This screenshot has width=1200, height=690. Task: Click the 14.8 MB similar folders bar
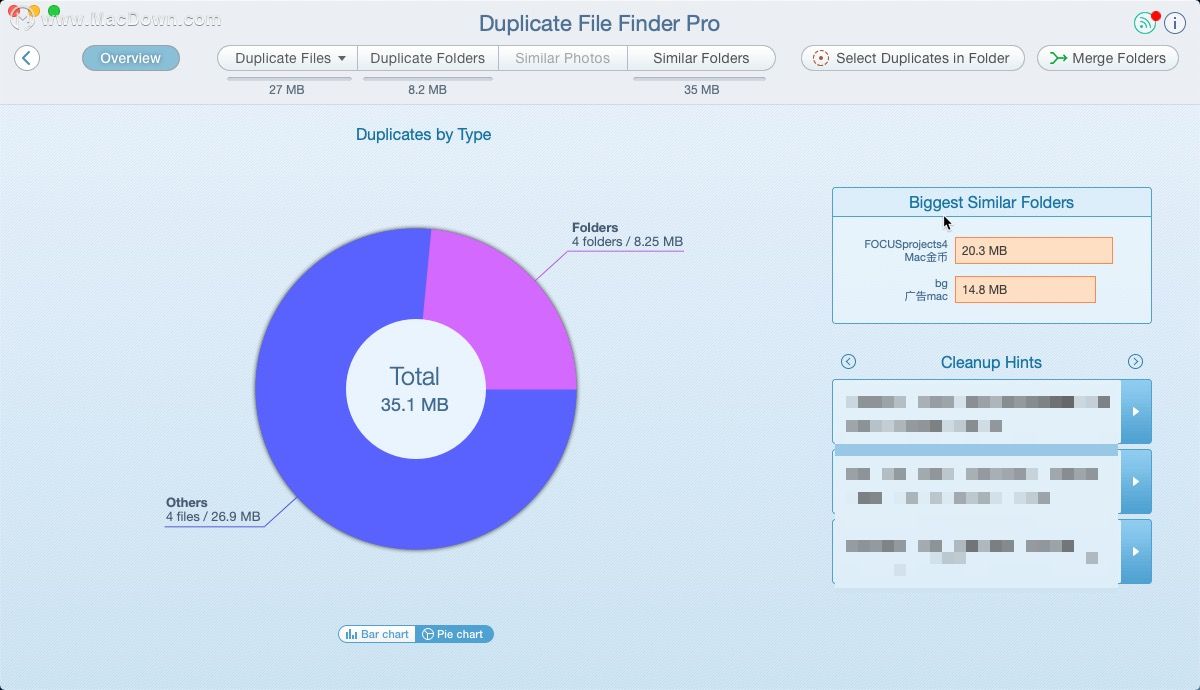tap(1025, 290)
